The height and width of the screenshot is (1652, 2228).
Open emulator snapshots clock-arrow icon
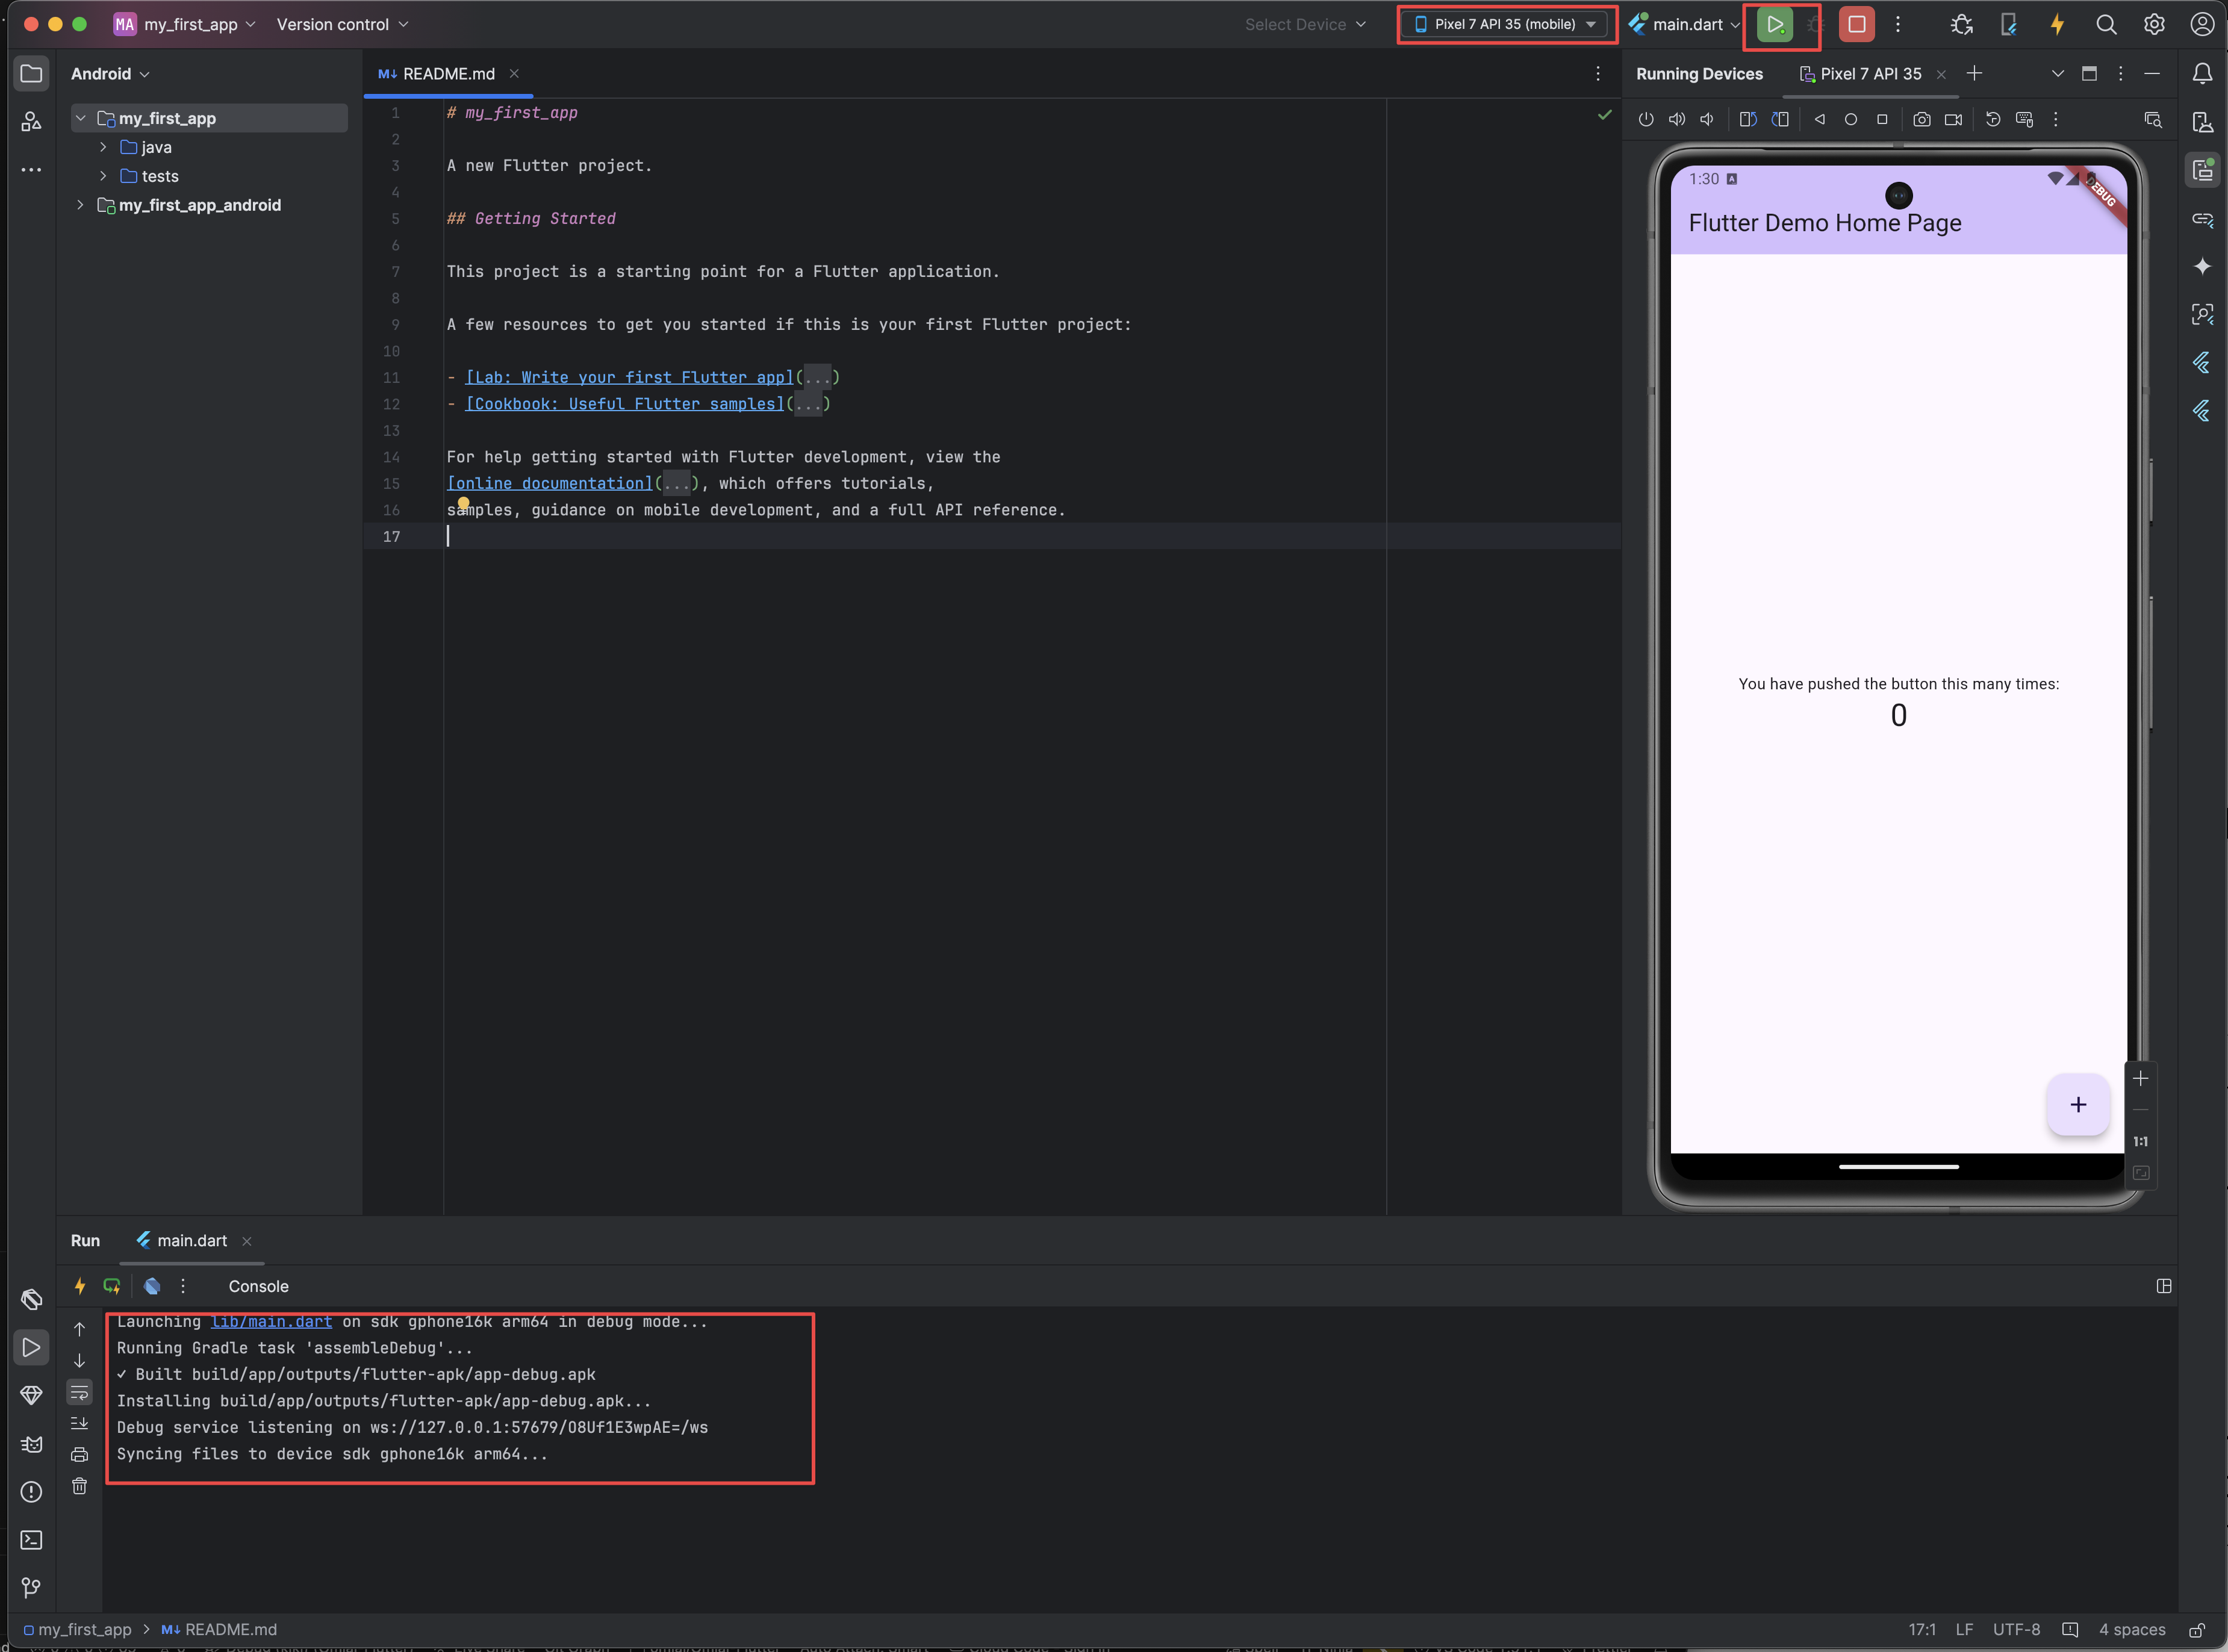(x=1993, y=119)
